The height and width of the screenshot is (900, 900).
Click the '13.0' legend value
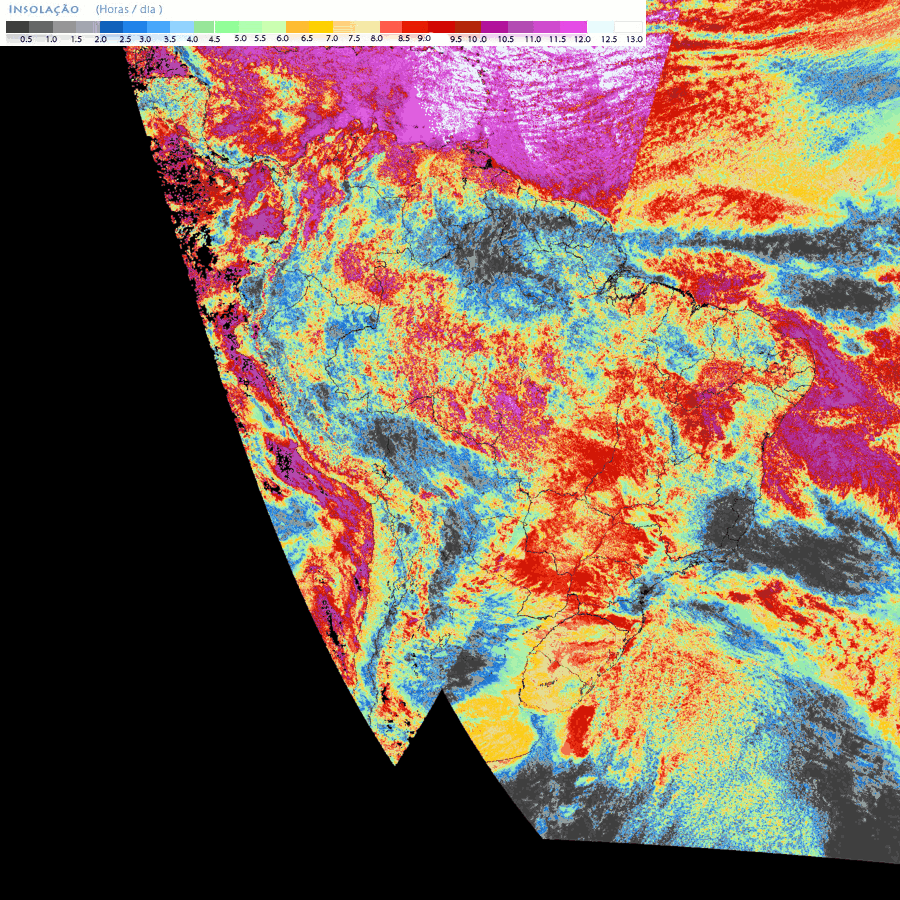(634, 40)
